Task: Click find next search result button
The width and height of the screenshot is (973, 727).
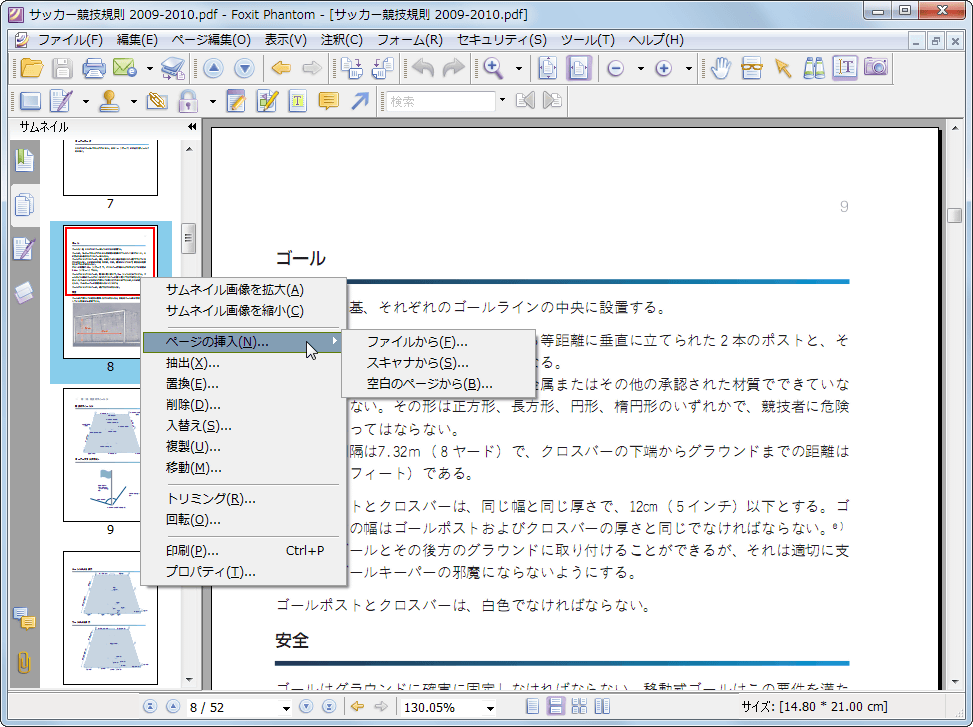Action: [552, 100]
